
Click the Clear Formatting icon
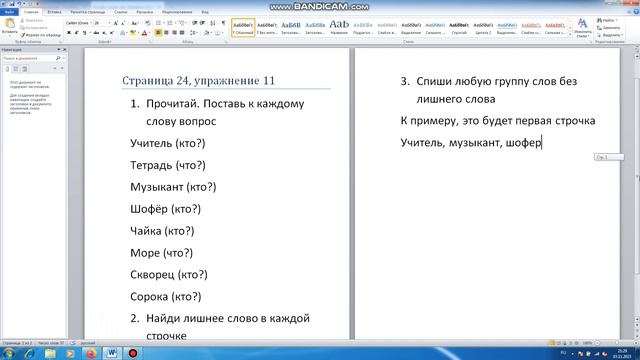[148, 23]
